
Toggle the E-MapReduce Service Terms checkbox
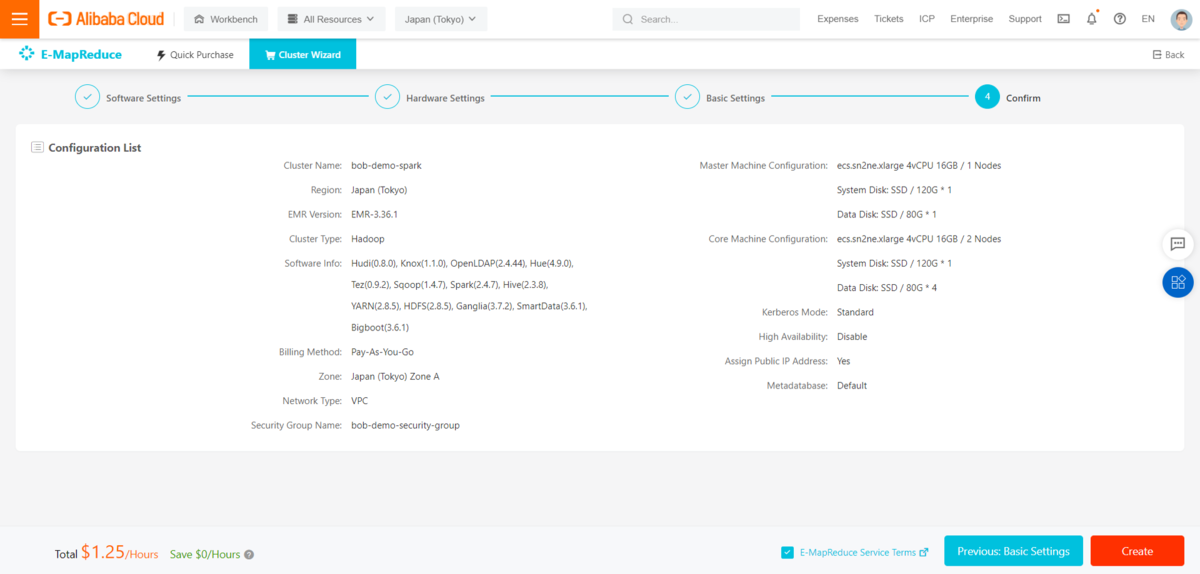pos(788,552)
